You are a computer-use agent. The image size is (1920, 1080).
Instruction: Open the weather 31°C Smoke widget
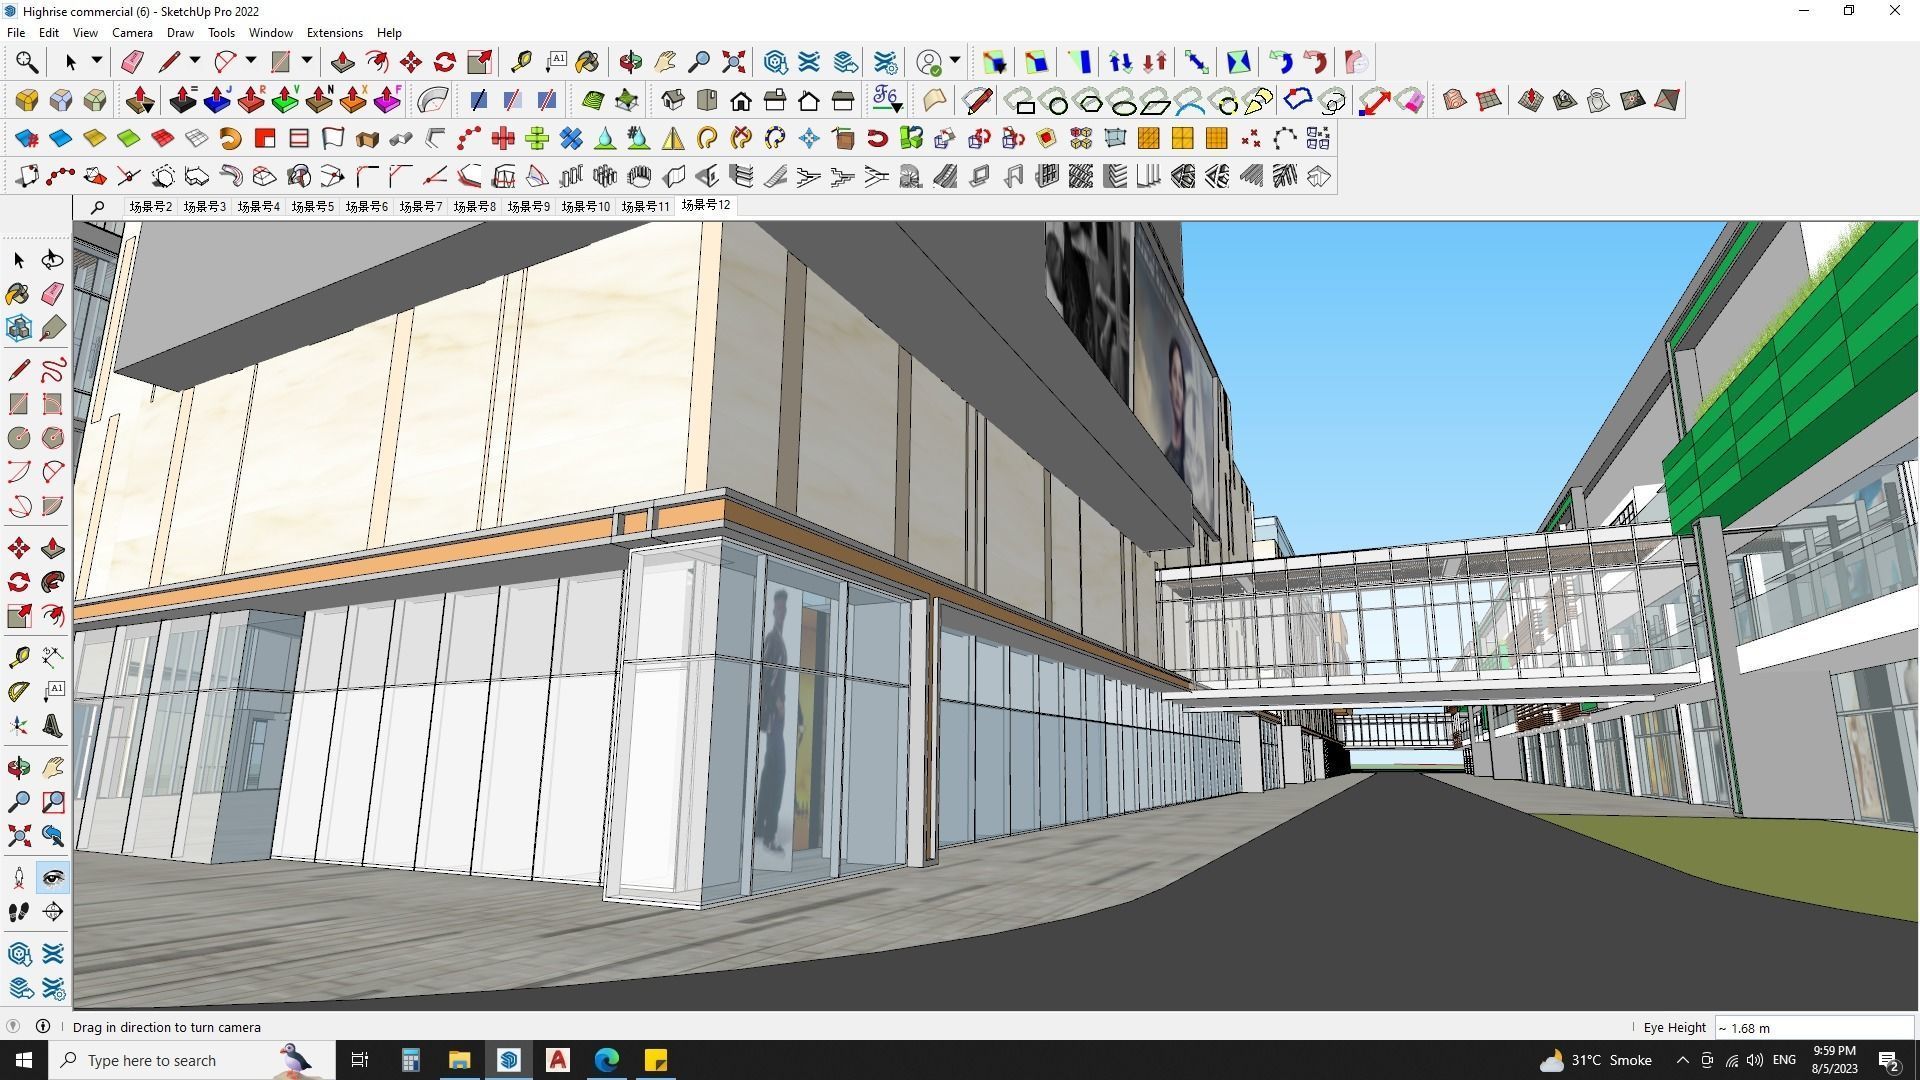tap(1596, 1060)
